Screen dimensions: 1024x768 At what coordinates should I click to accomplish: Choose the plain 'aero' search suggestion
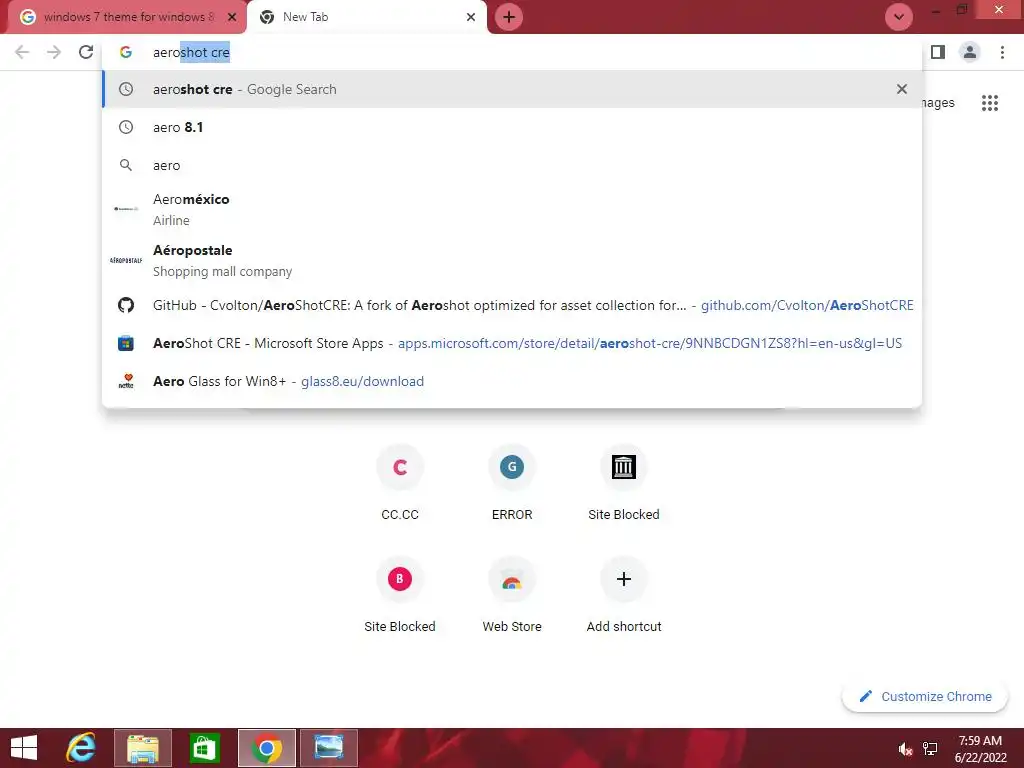tap(513, 165)
